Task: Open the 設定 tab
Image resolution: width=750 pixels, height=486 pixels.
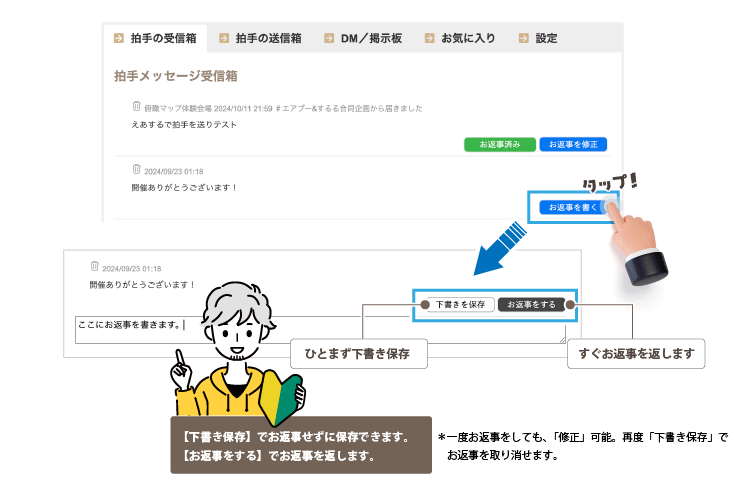Action: coord(539,38)
